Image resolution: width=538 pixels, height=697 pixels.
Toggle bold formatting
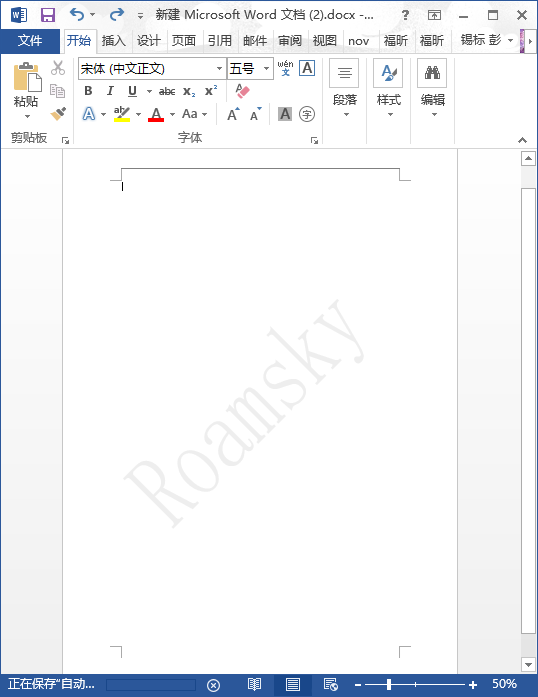88,91
